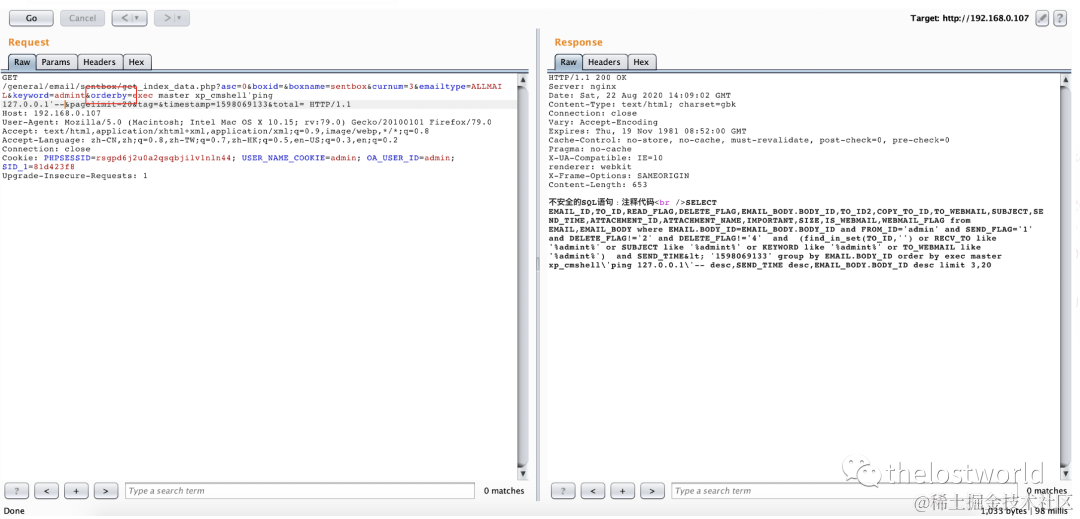
Task: Click the Pragma: no-cache response header
Action: 590,149
